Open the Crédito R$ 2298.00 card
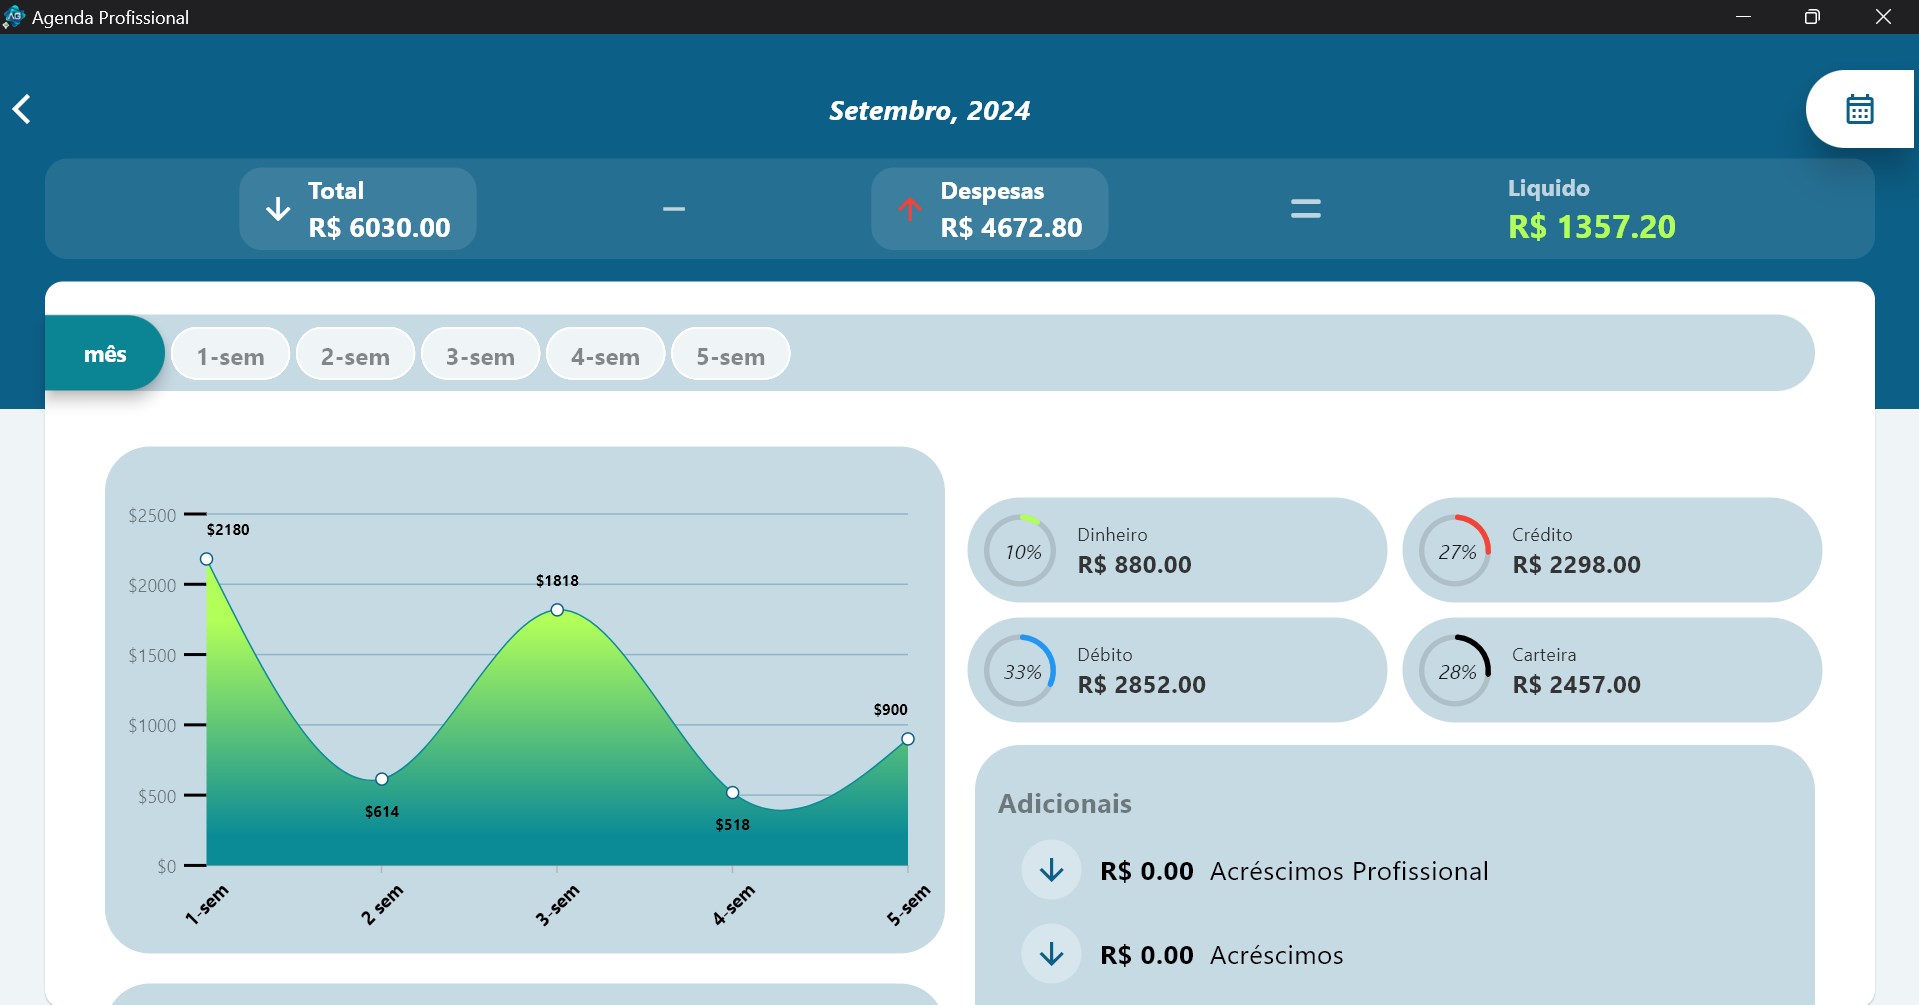This screenshot has height=1005, width=1919. (1612, 550)
